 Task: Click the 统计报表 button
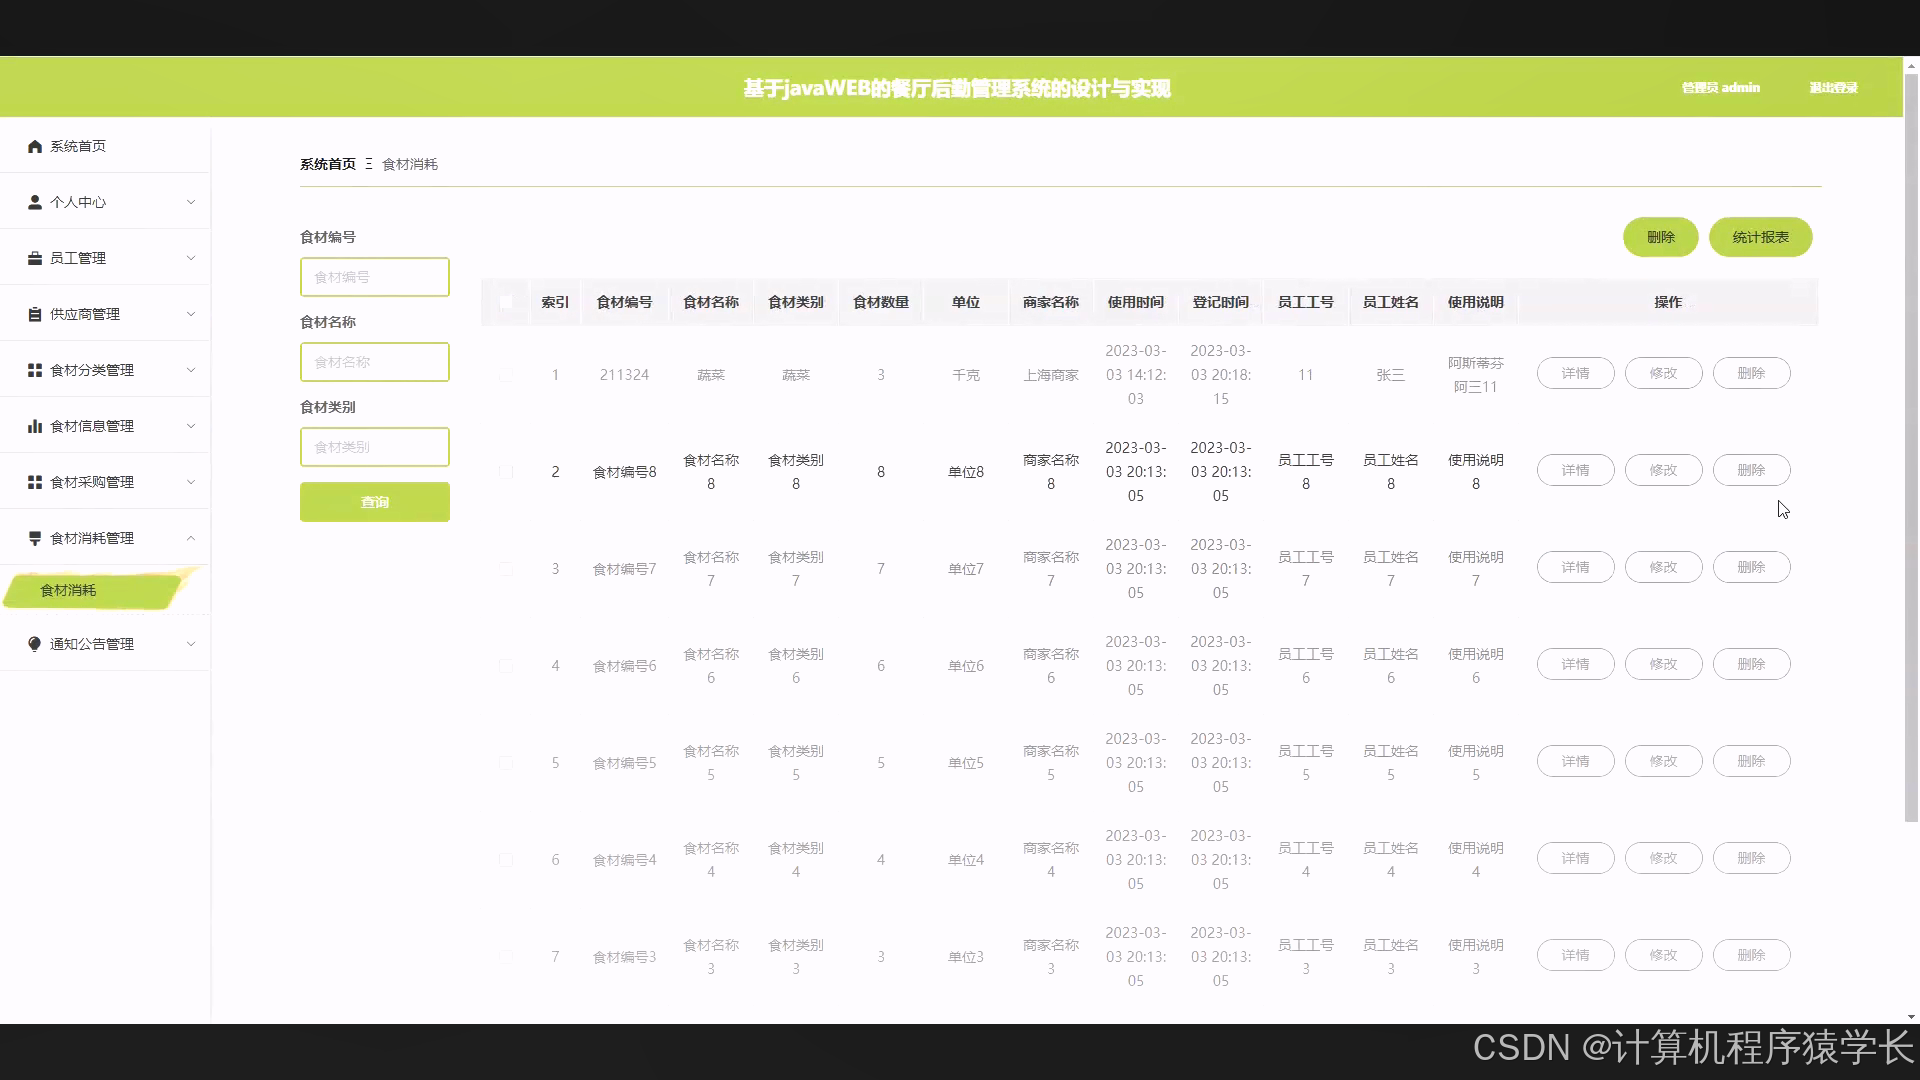(x=1760, y=237)
